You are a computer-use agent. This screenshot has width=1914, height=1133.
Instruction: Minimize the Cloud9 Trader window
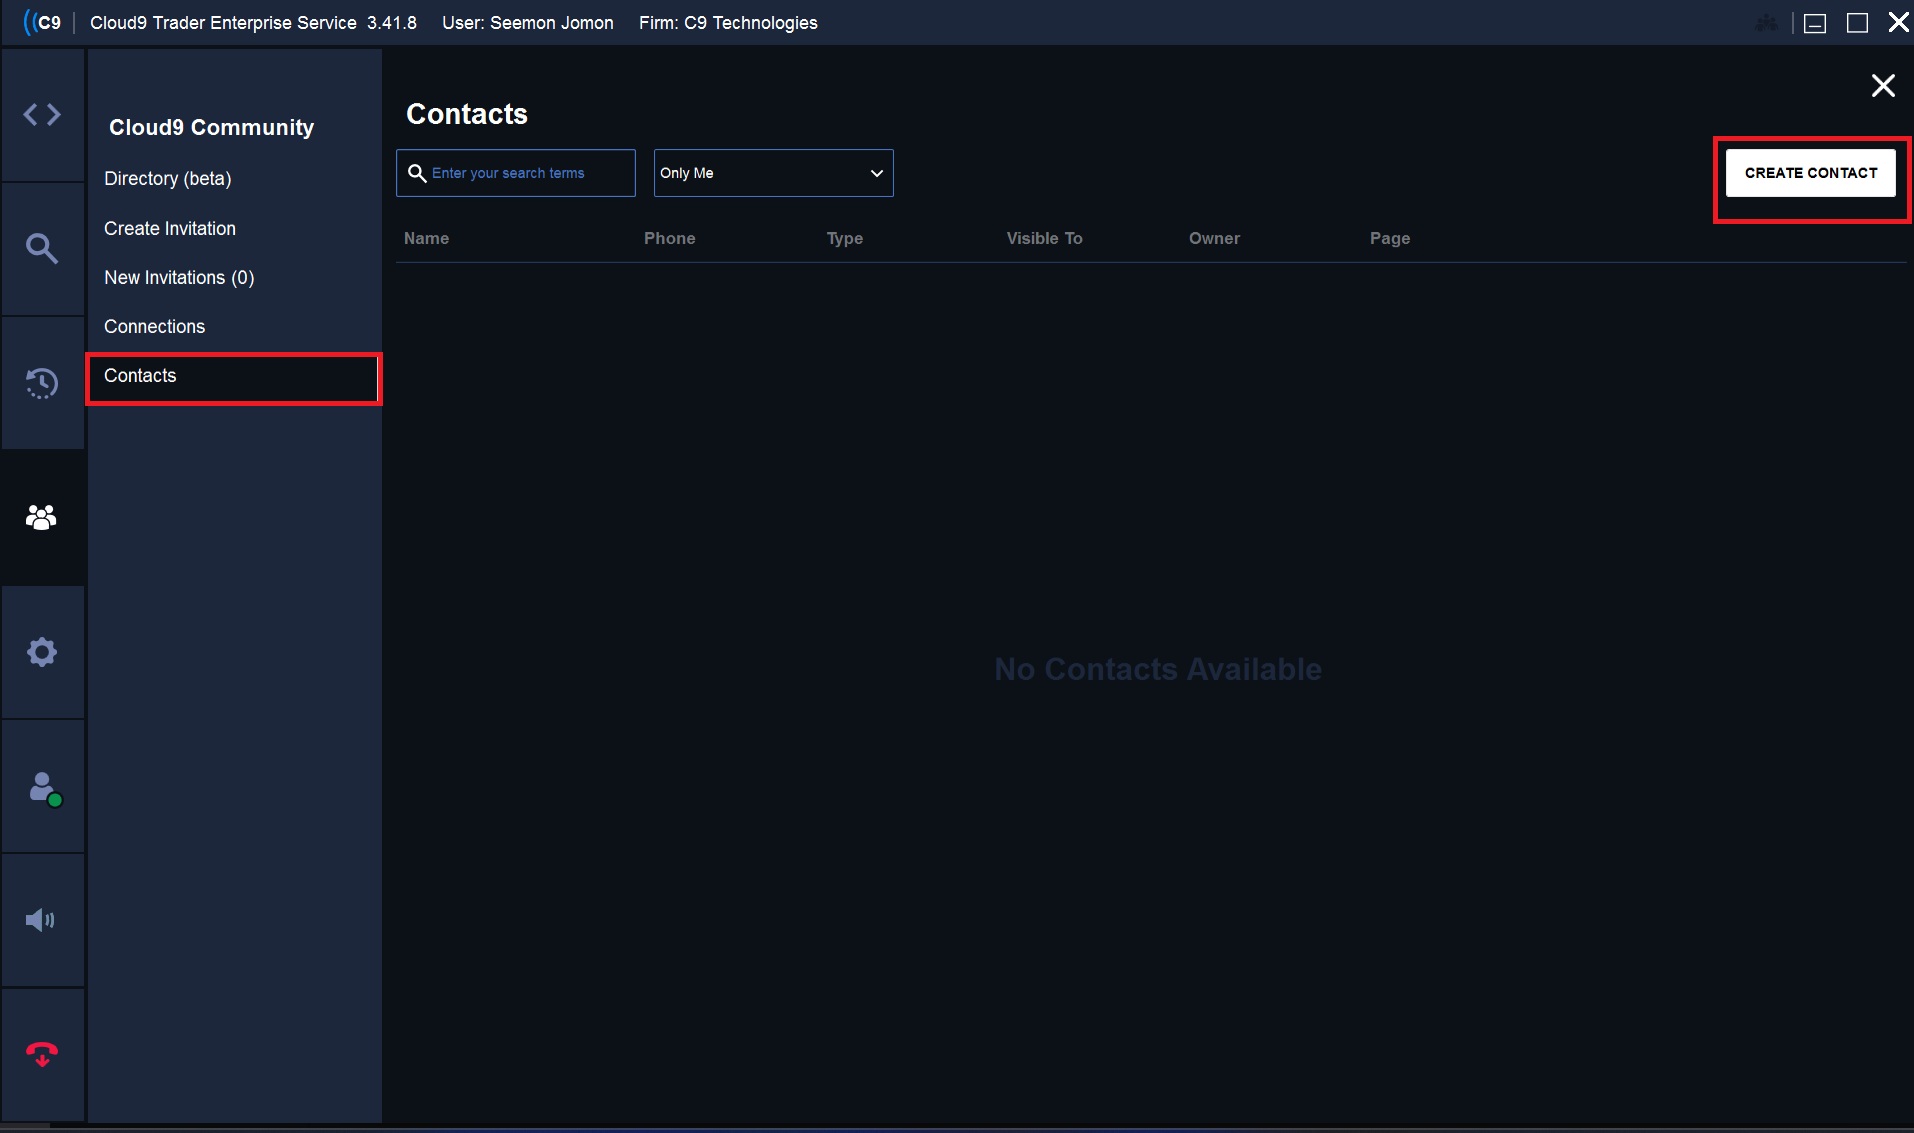point(1815,23)
